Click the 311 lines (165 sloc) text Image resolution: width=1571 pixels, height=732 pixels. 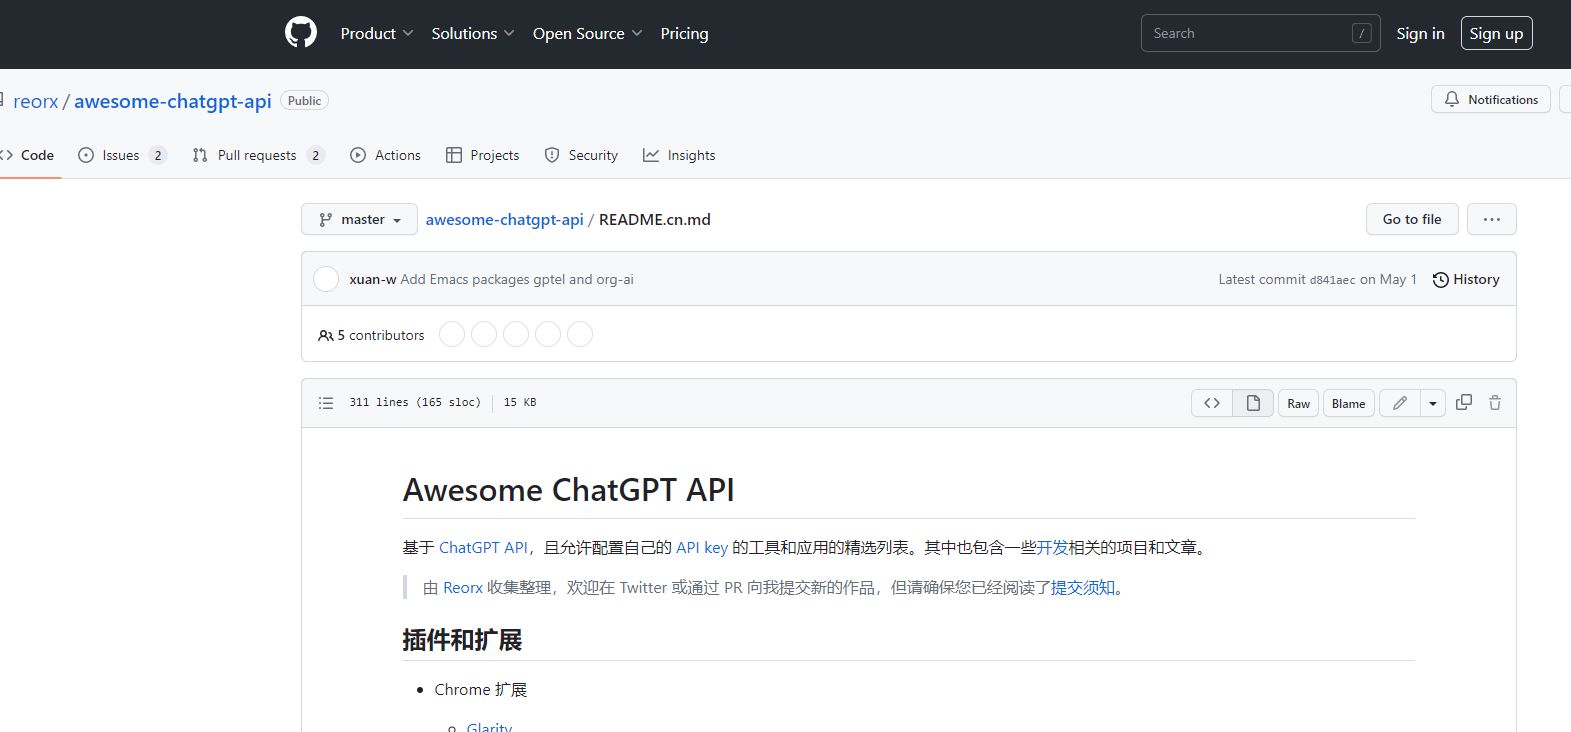pos(415,402)
